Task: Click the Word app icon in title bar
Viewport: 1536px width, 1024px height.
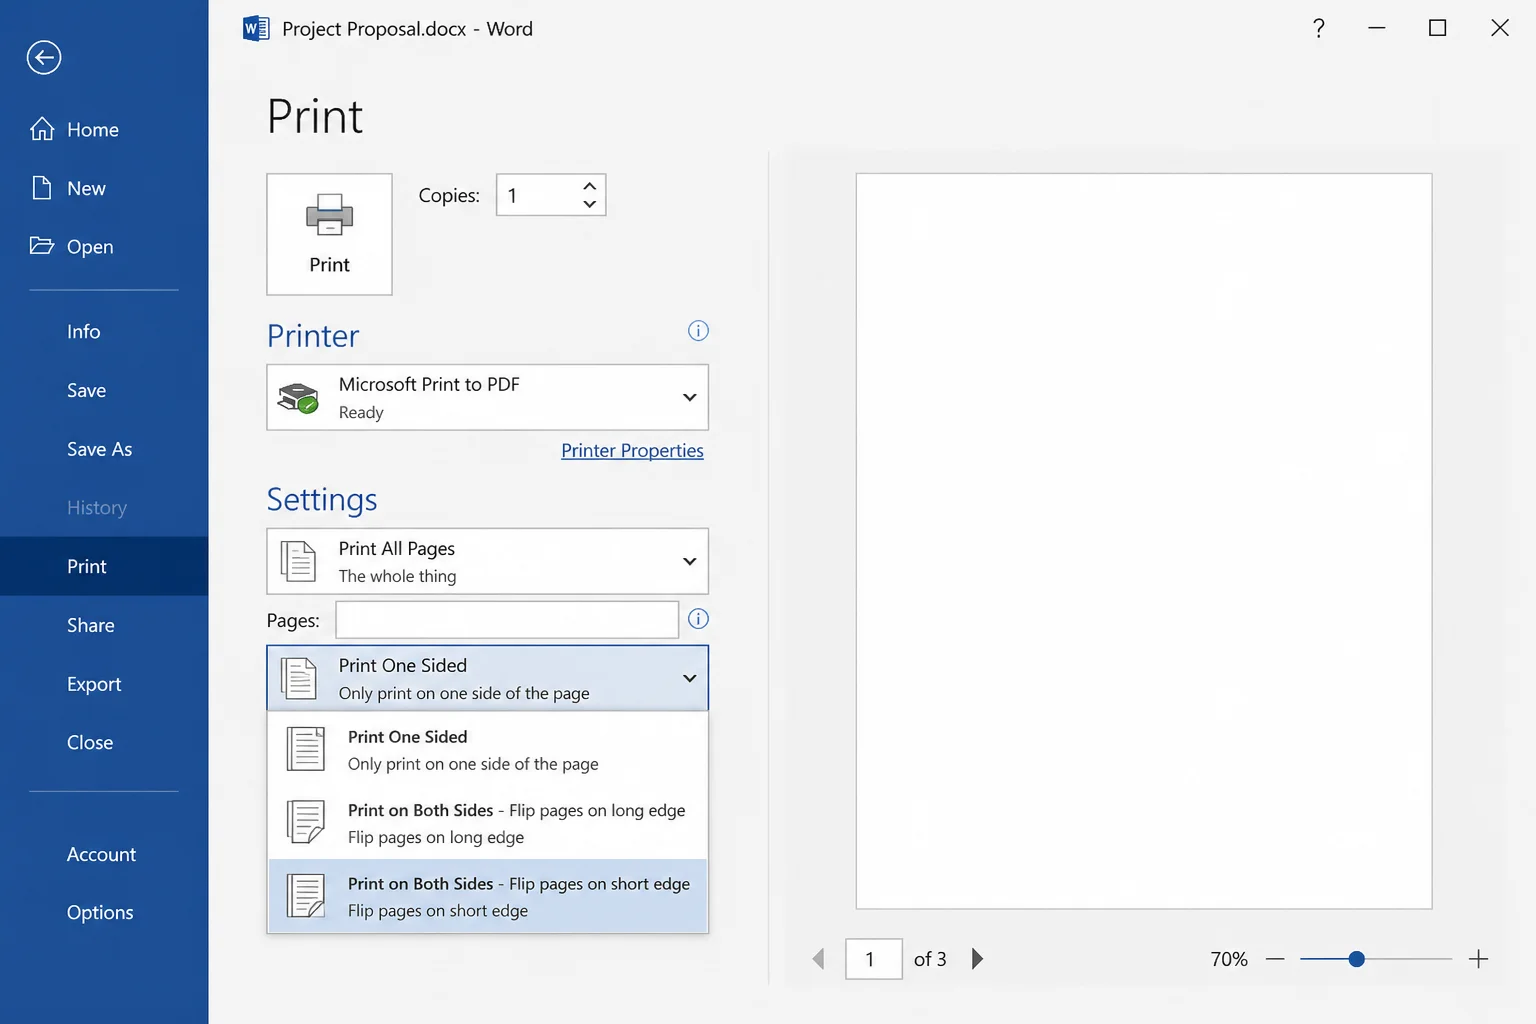Action: pyautogui.click(x=256, y=28)
